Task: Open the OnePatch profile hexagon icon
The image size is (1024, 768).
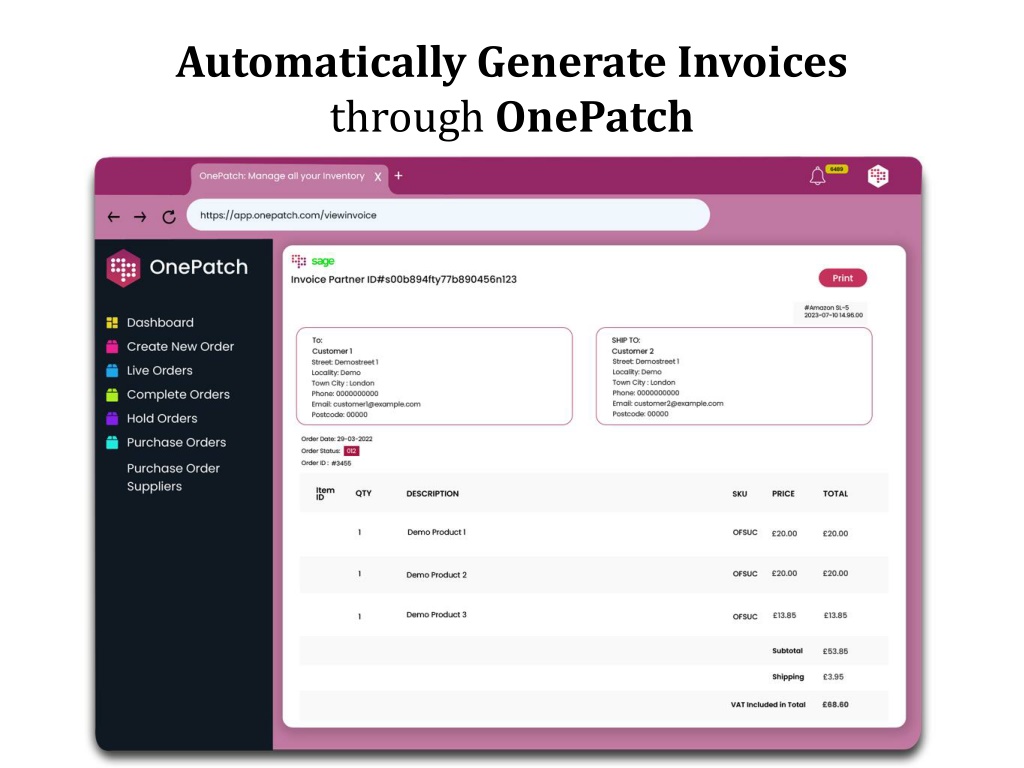Action: 878,176
